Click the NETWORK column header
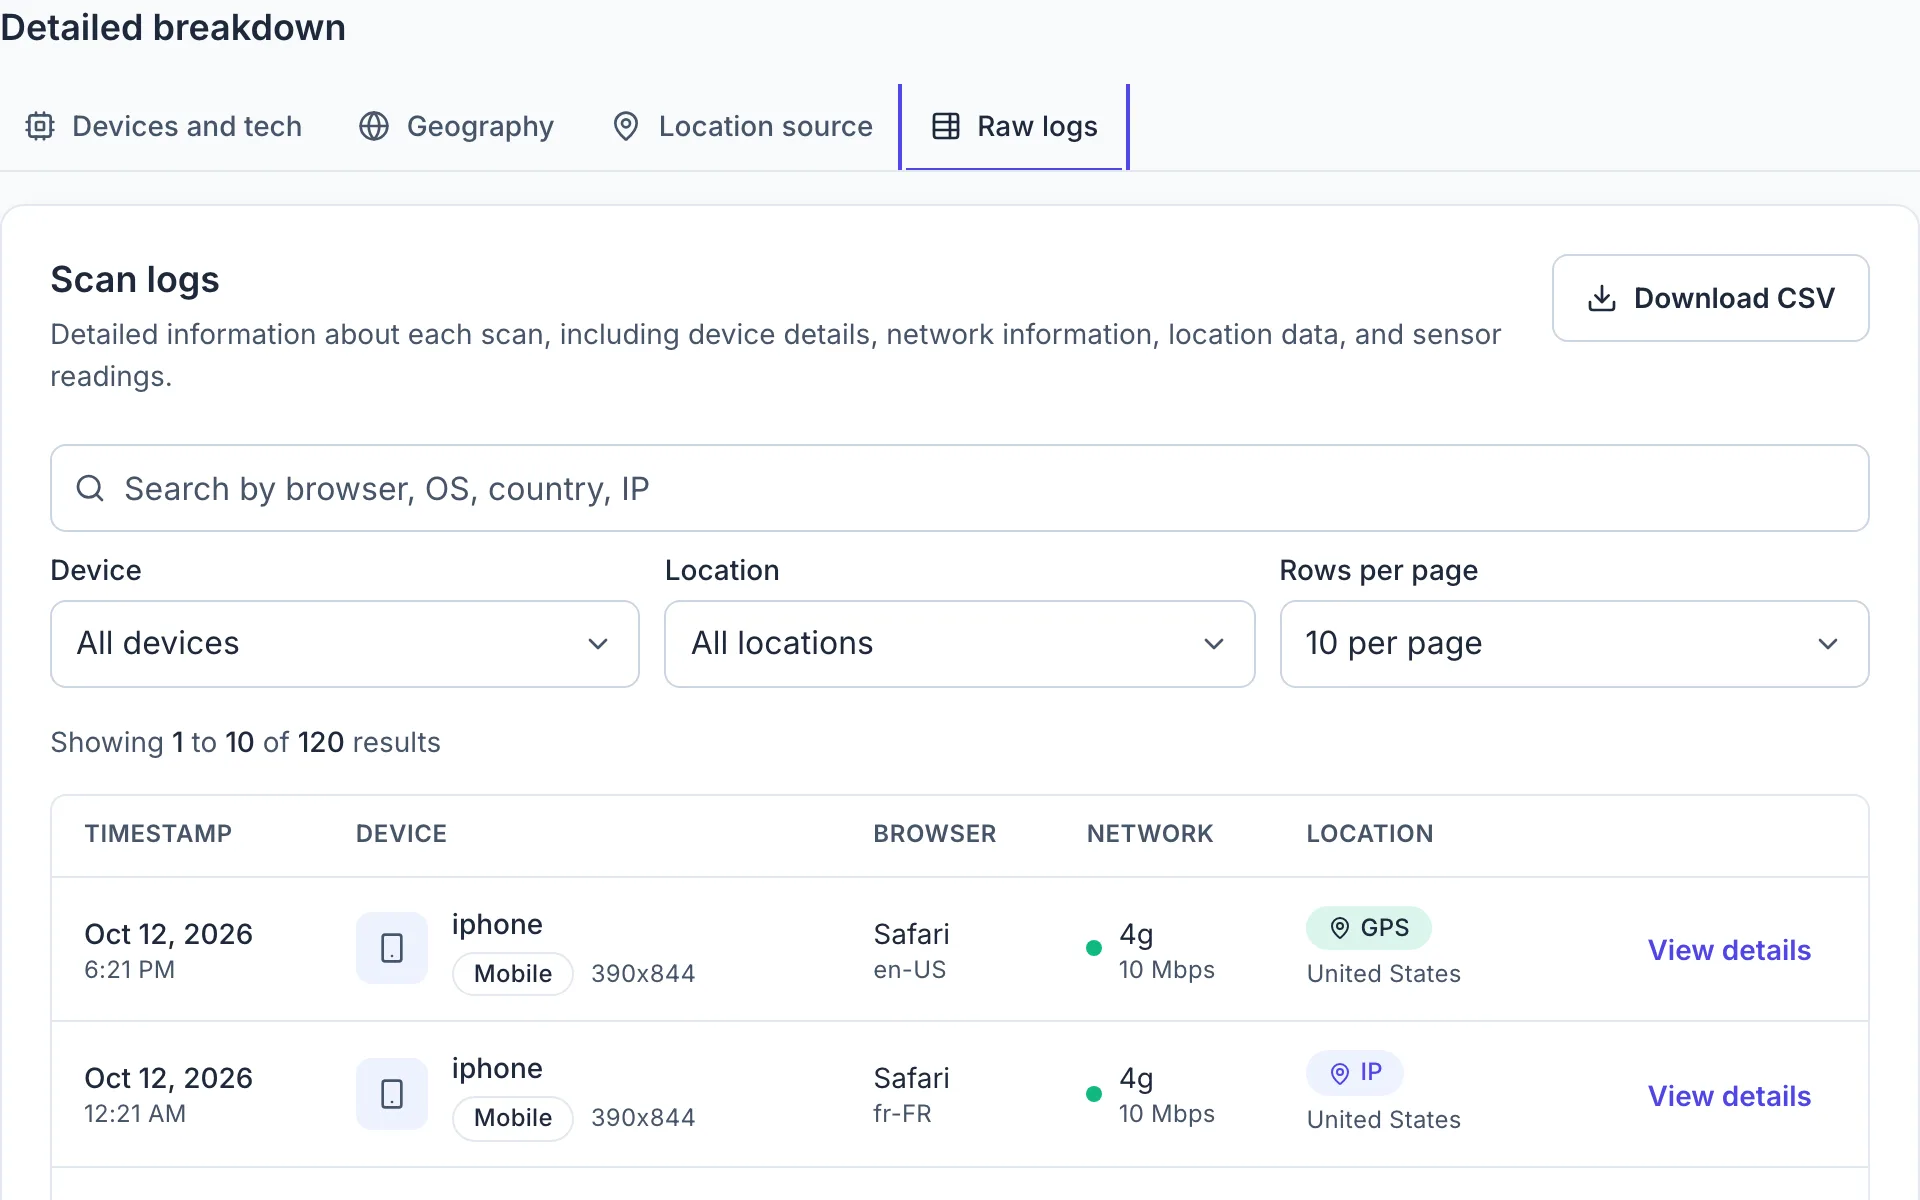 click(1150, 834)
